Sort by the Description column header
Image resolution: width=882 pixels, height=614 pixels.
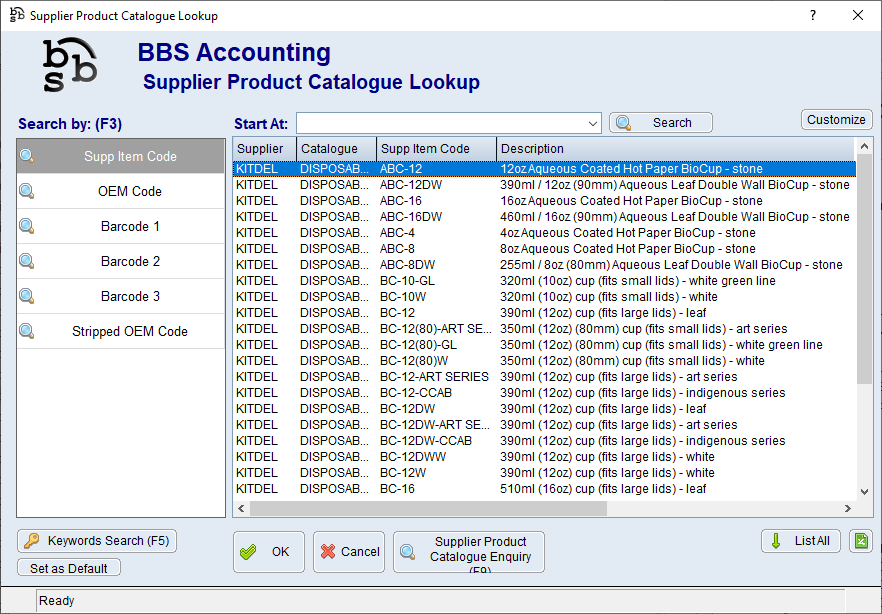676,149
